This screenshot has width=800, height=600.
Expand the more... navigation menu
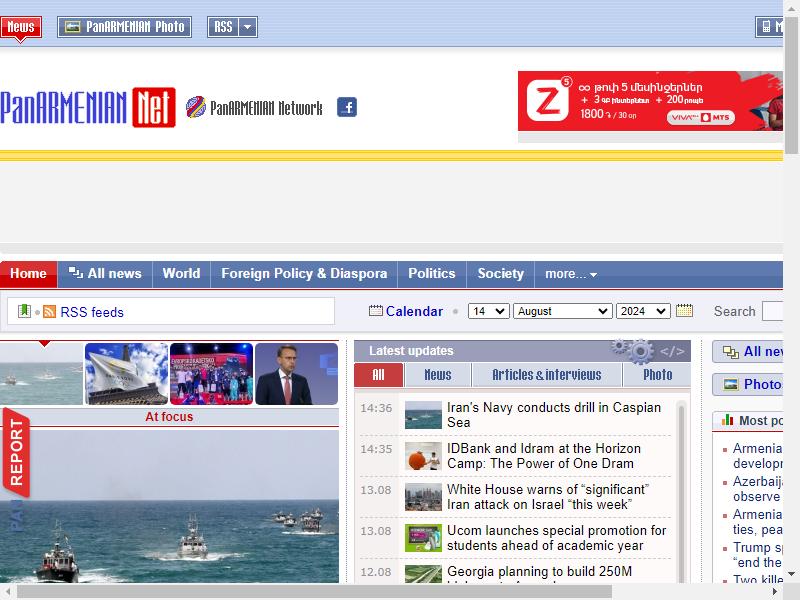pos(570,274)
